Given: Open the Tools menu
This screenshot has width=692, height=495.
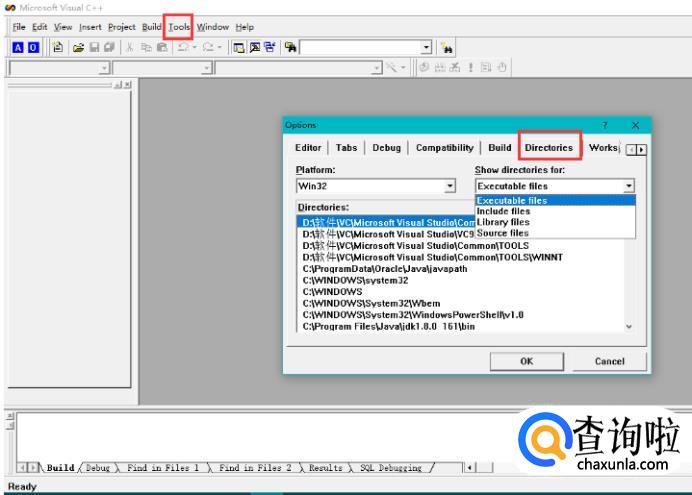Looking at the screenshot, I should [x=179, y=27].
